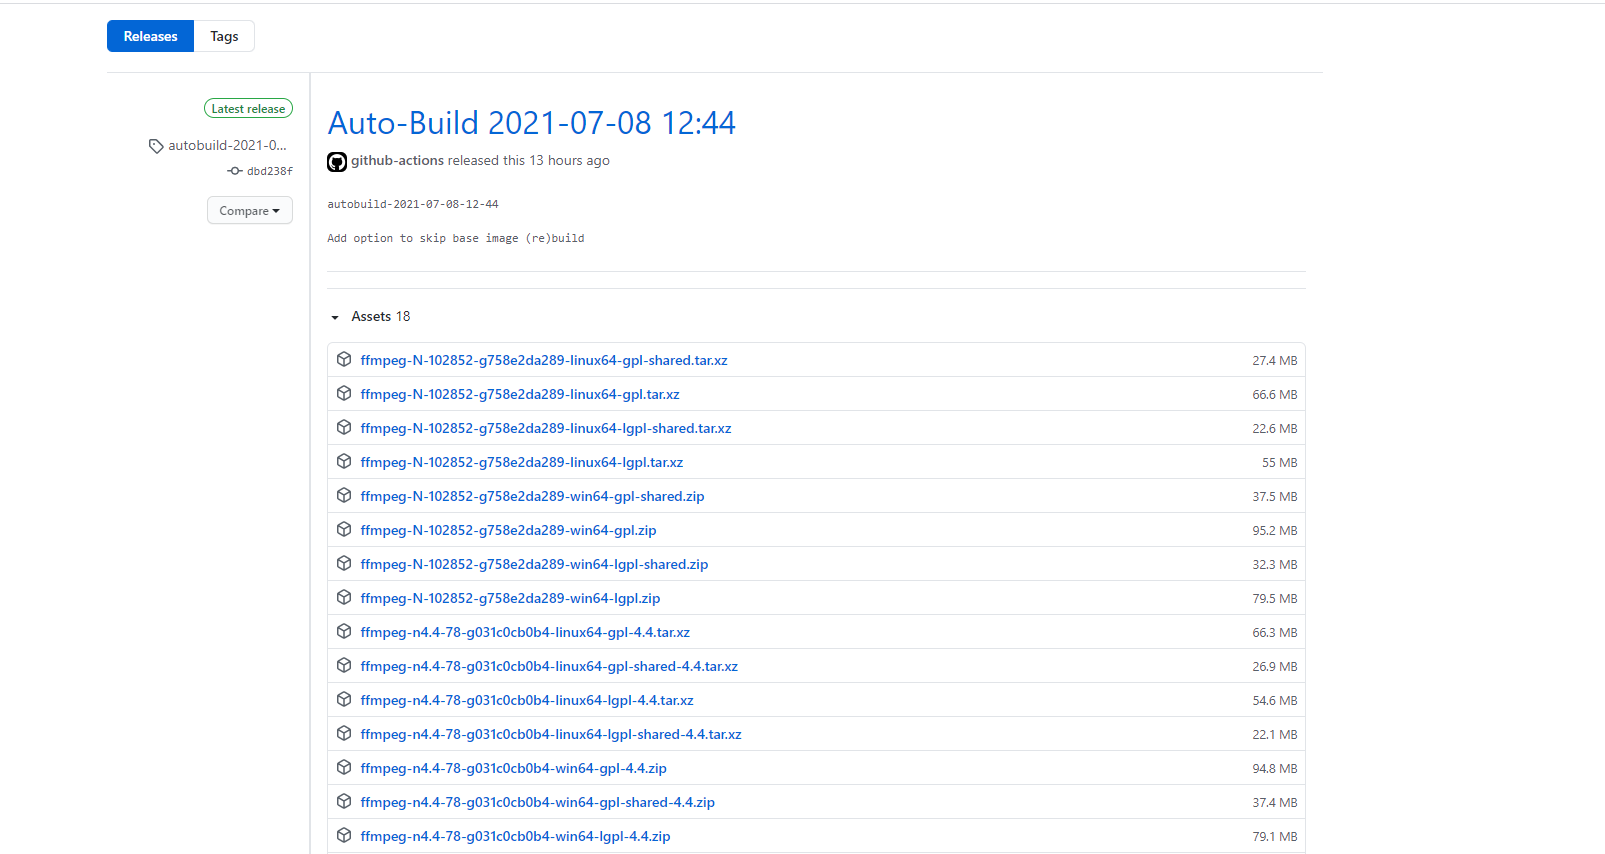The height and width of the screenshot is (854, 1605).
Task: Switch to the Releases tab
Action: pyautogui.click(x=150, y=36)
